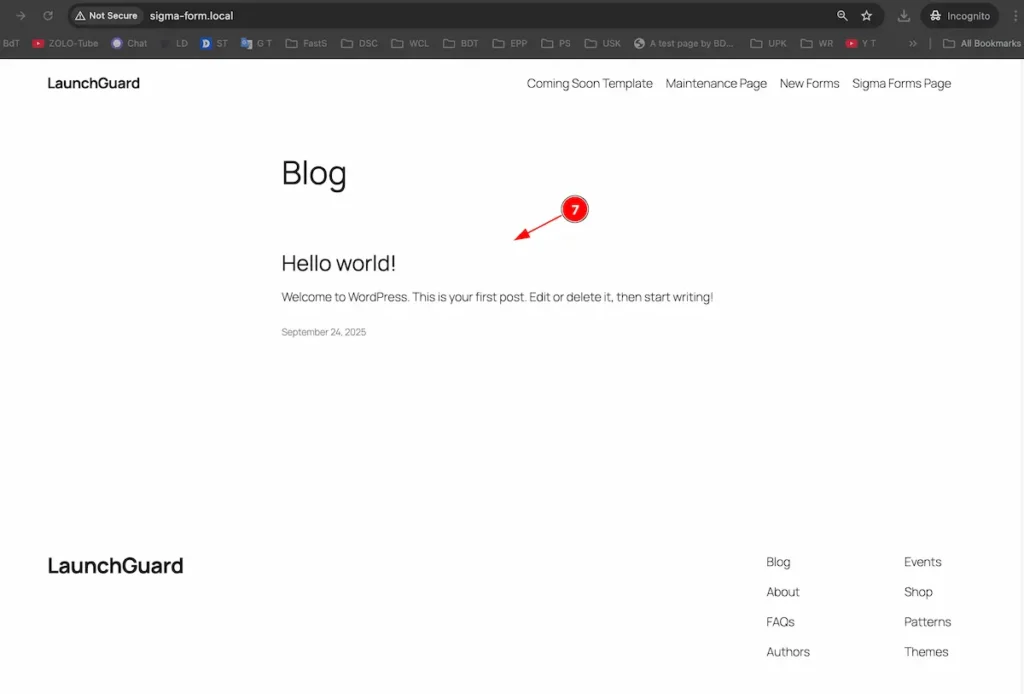The image size is (1024, 694).
Task: Open the ST bookmark
Action: click(x=214, y=43)
